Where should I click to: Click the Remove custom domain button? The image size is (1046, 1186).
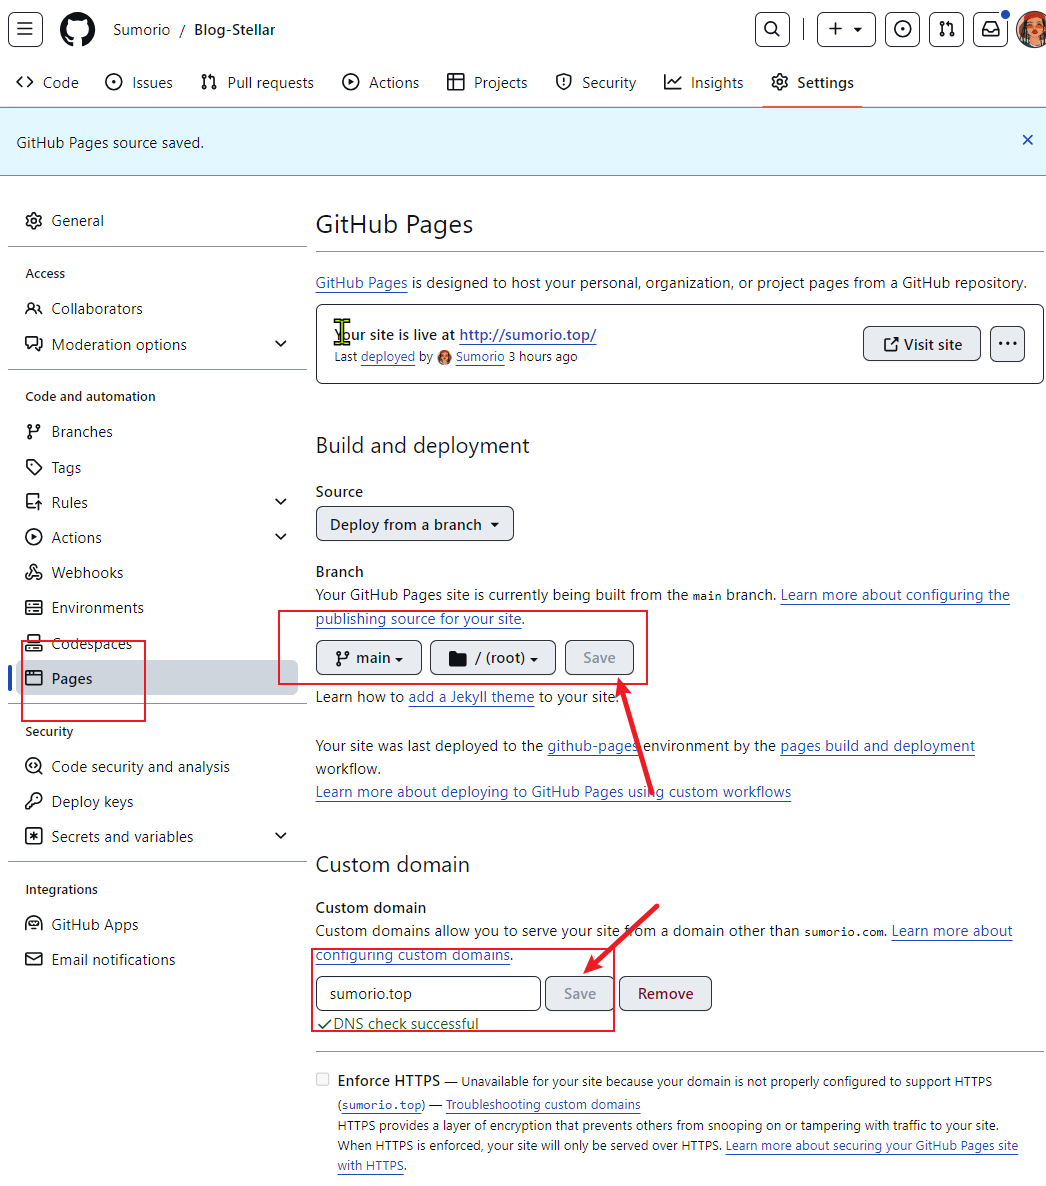pyautogui.click(x=666, y=994)
